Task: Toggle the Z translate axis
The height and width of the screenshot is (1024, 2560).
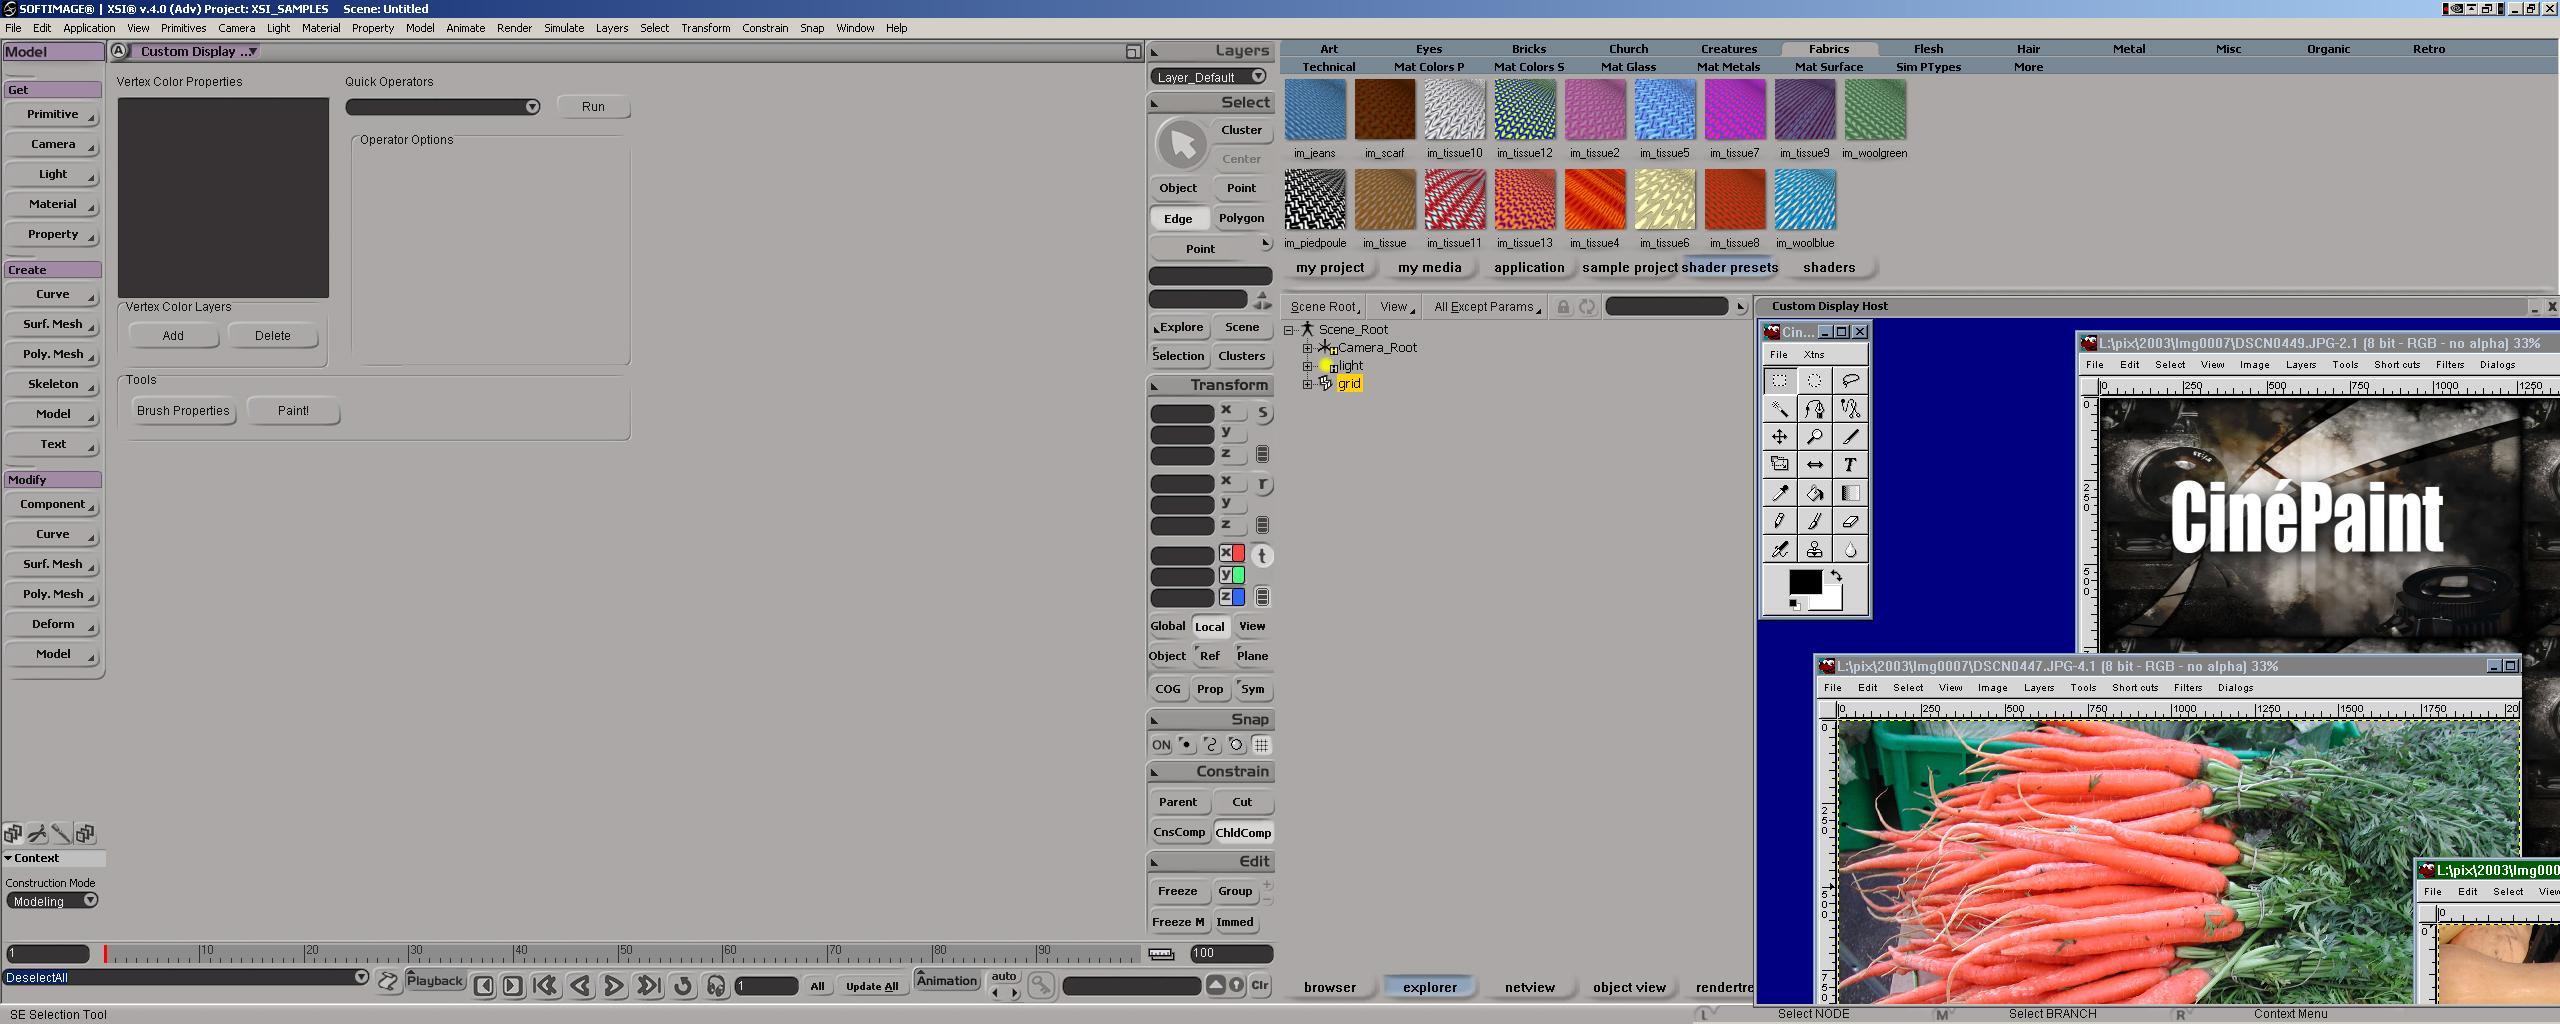Action: [1232, 597]
